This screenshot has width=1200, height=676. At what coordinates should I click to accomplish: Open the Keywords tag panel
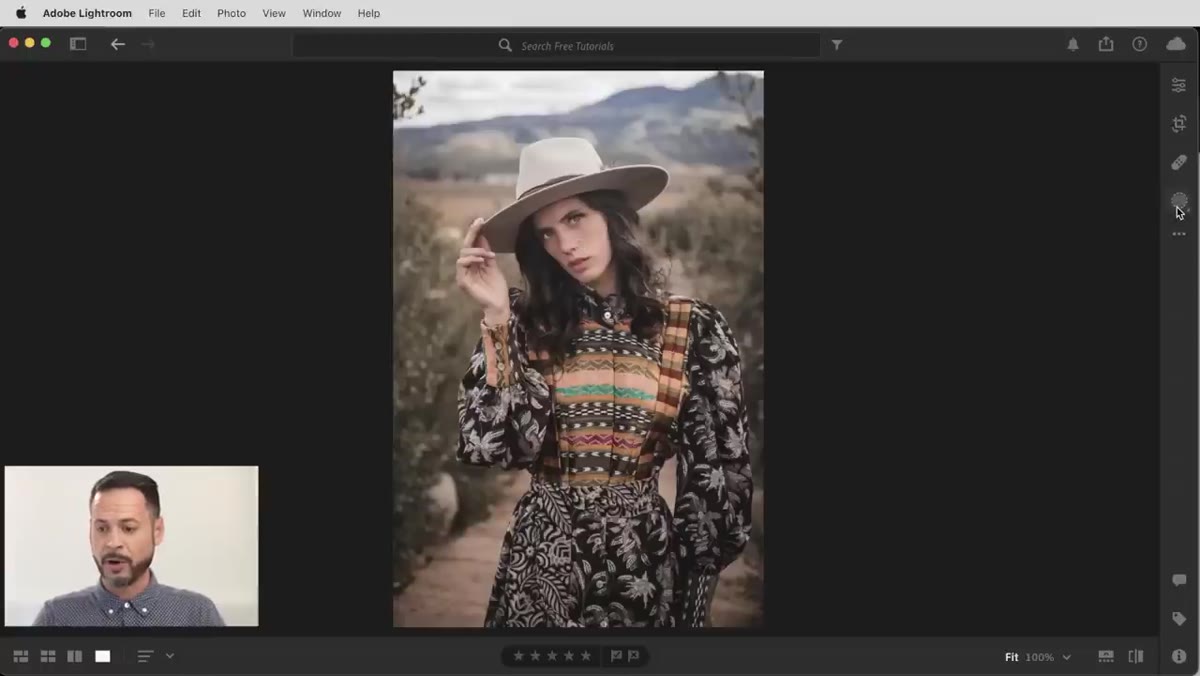point(1179,619)
